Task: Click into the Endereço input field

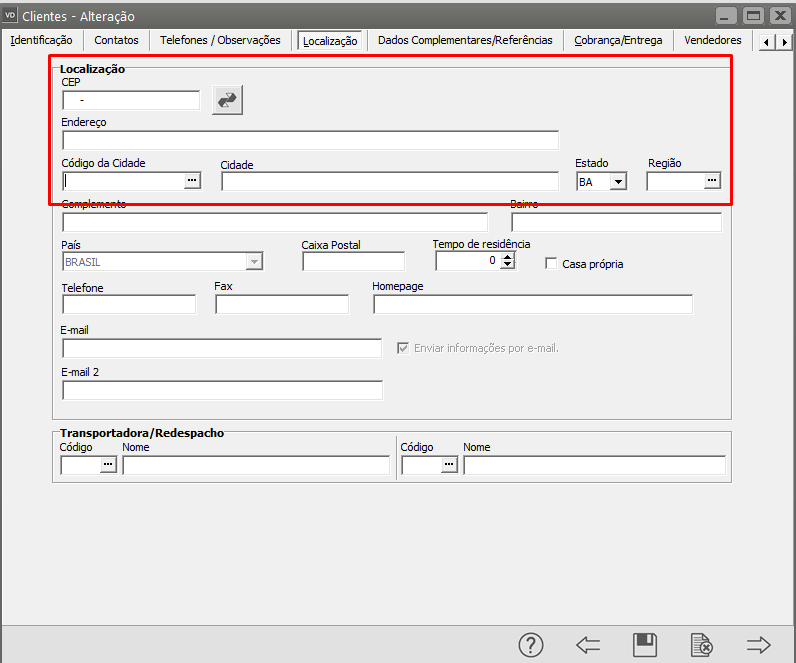Action: pos(310,140)
